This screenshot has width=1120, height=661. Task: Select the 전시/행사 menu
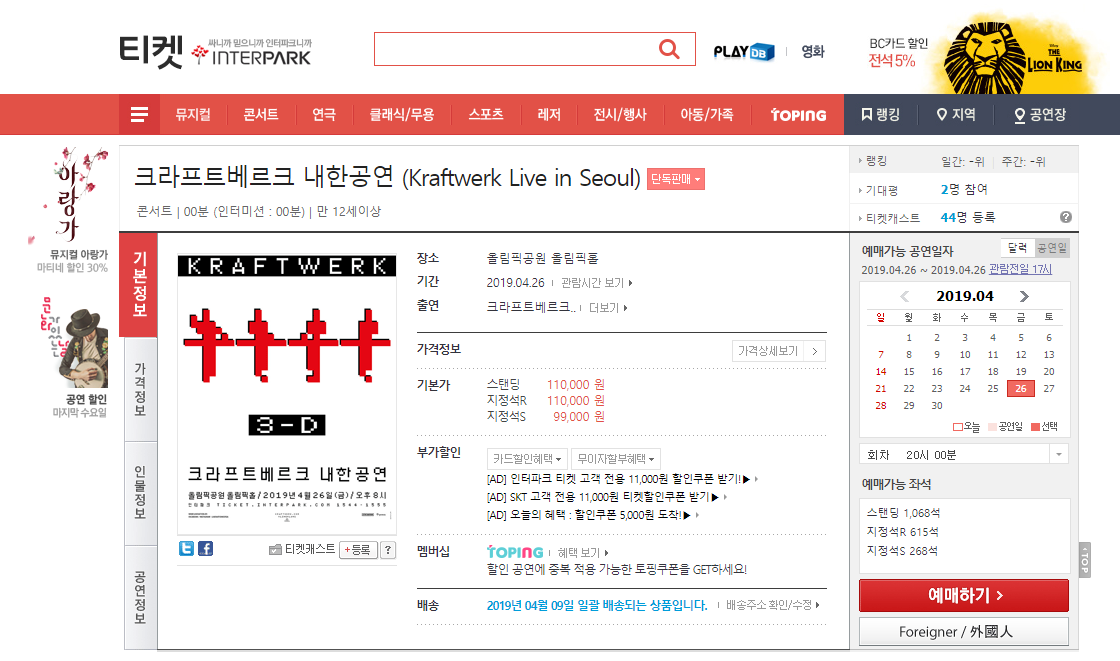tap(620, 114)
